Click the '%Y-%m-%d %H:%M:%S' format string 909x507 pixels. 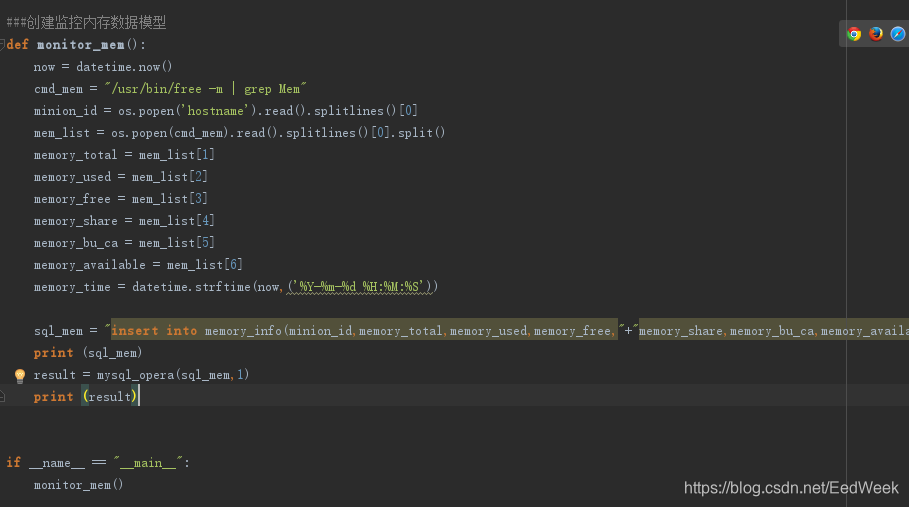tap(359, 287)
